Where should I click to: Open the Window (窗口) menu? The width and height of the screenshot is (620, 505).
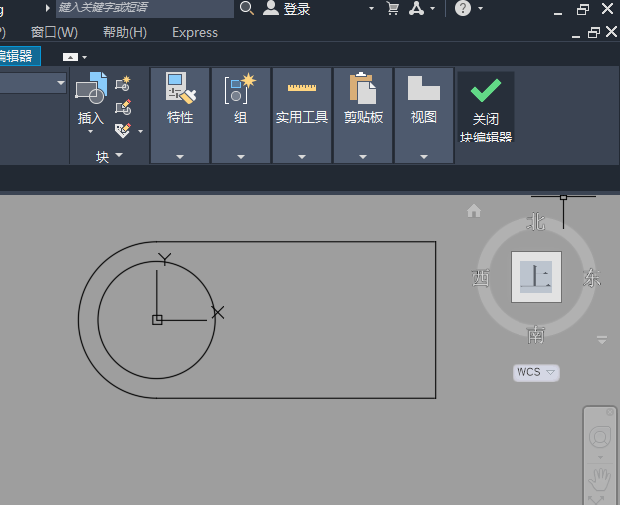click(x=54, y=32)
